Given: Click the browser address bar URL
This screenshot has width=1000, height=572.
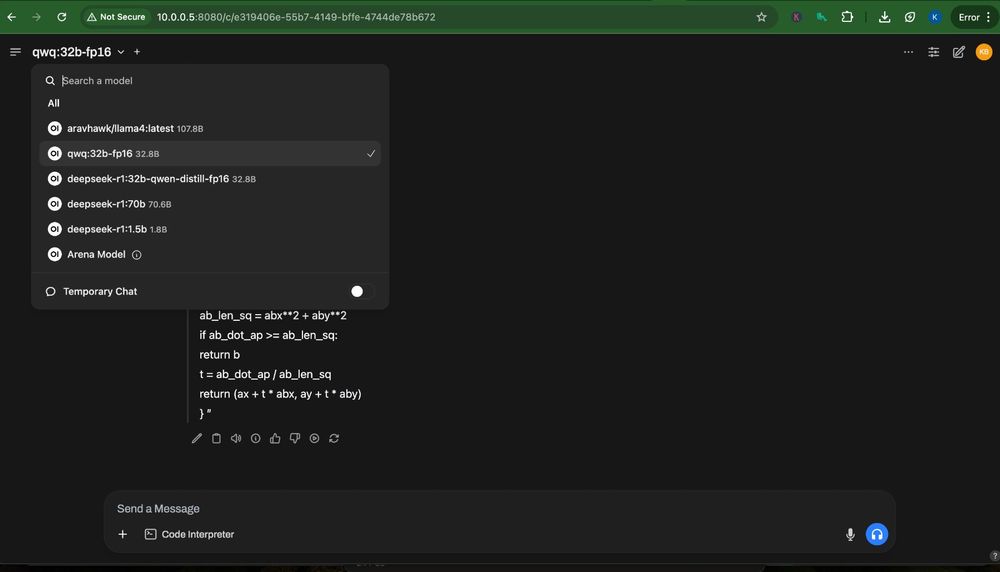Looking at the screenshot, I should coord(296,17).
